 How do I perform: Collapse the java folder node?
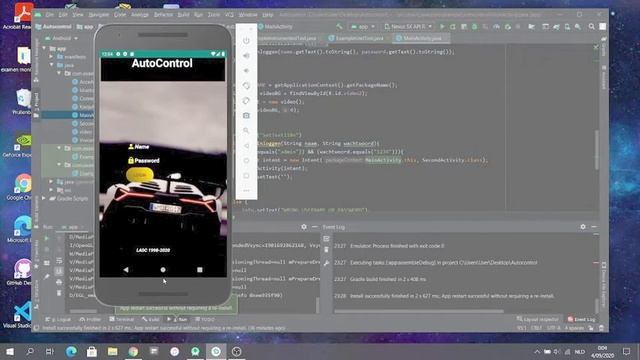pos(52,65)
